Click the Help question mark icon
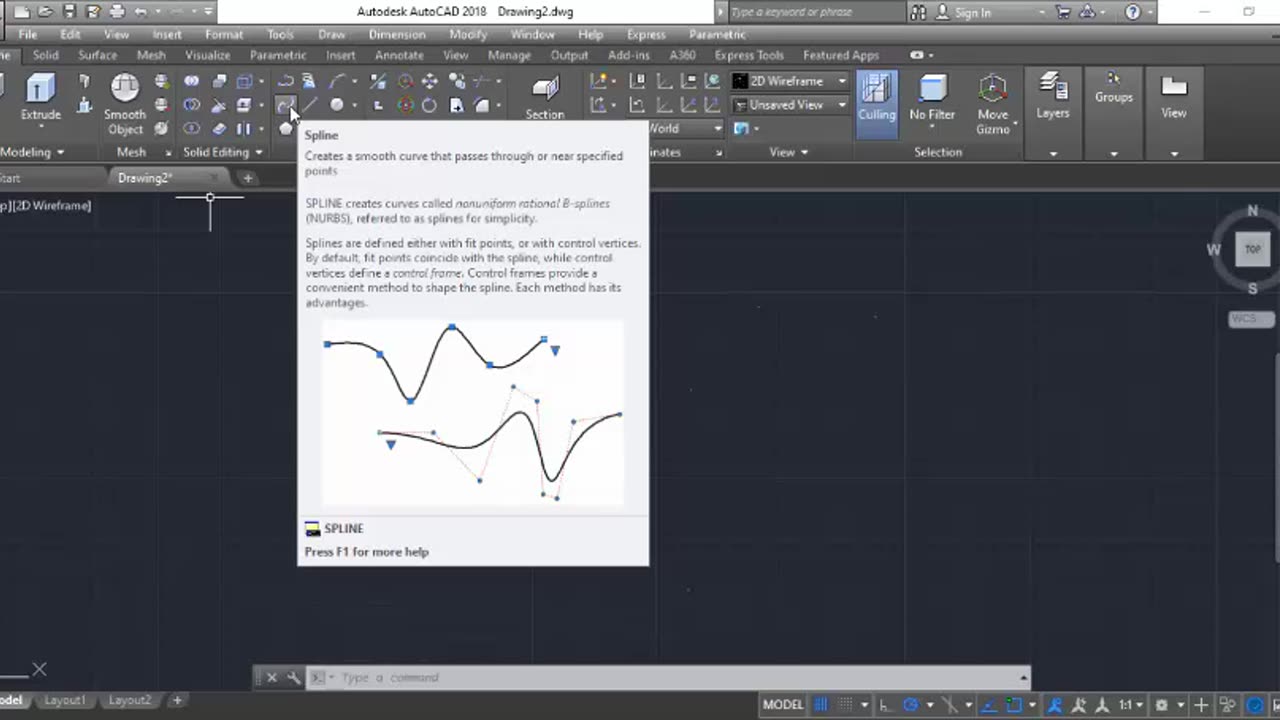The image size is (1280, 720). (x=1132, y=12)
